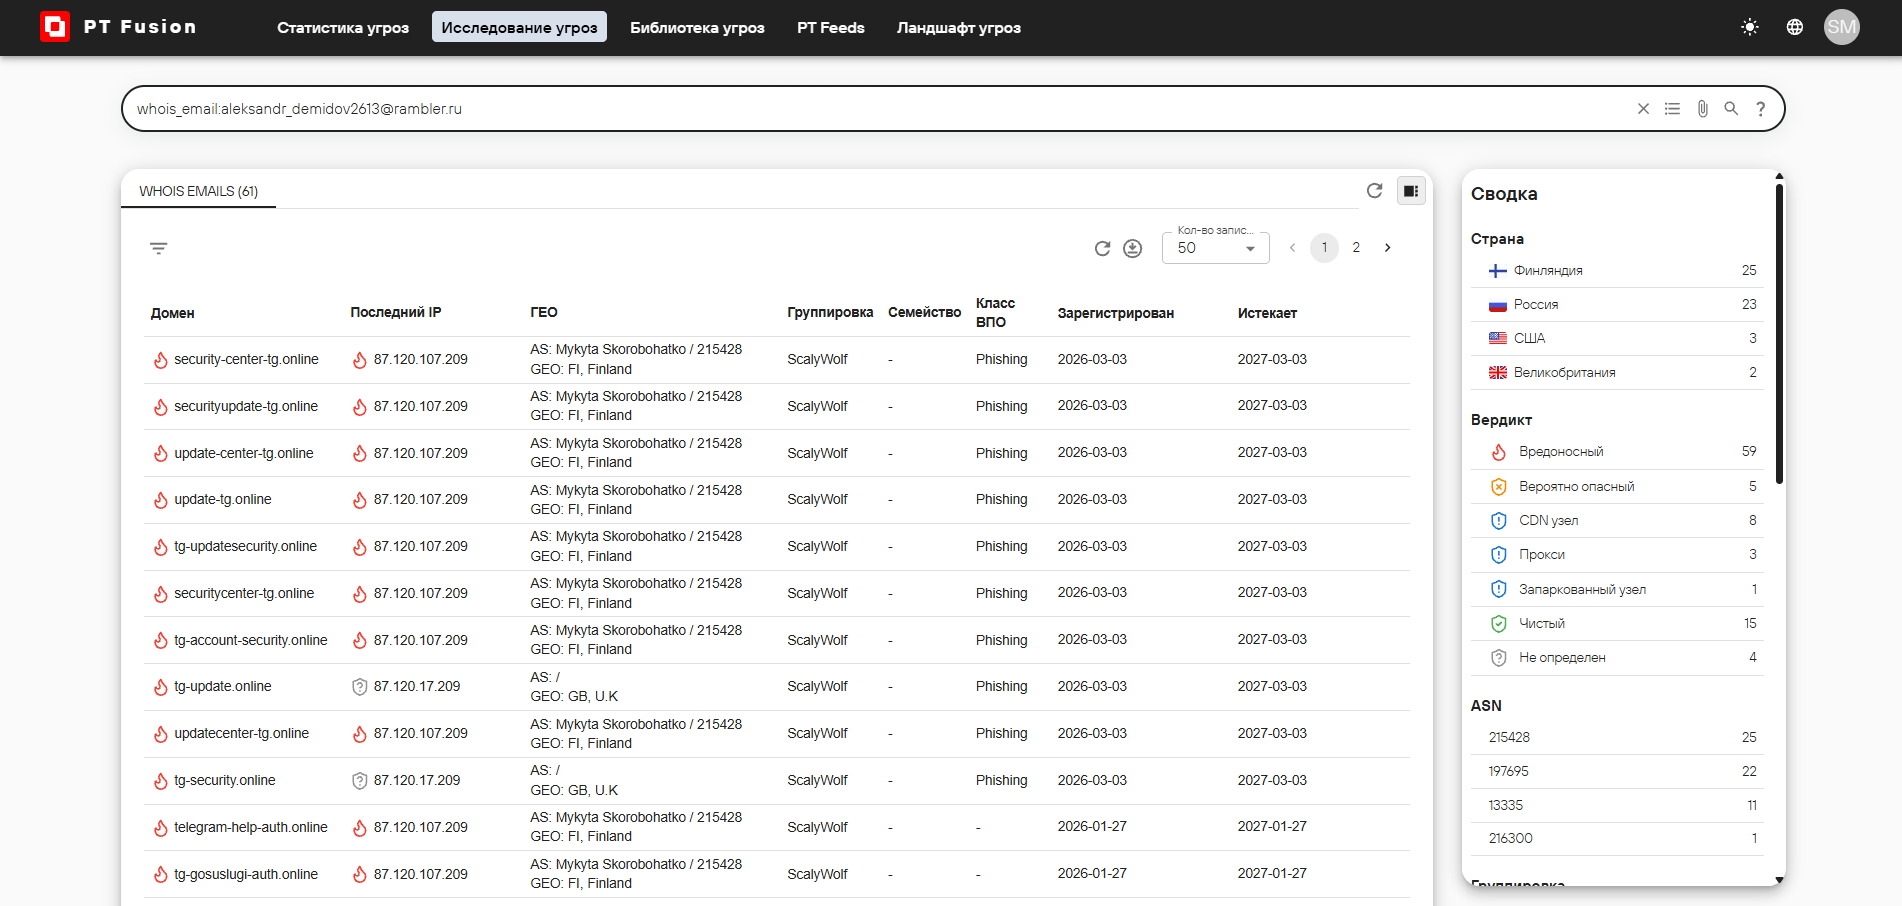Sort by Истекает column header
1902x906 pixels.
click(x=1267, y=313)
